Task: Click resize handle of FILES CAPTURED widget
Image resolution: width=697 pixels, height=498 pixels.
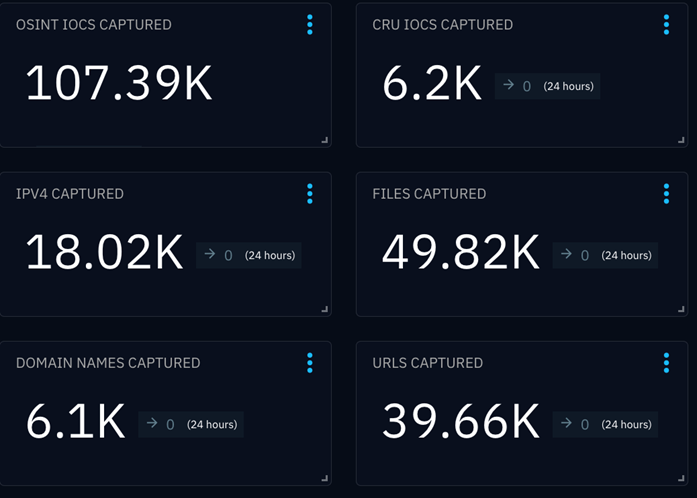Action: 683,310
